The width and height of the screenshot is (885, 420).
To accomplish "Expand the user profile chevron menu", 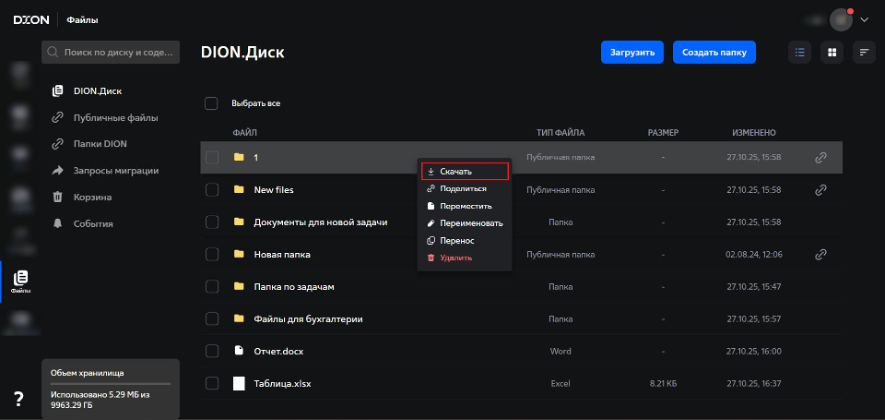I will pos(864,19).
